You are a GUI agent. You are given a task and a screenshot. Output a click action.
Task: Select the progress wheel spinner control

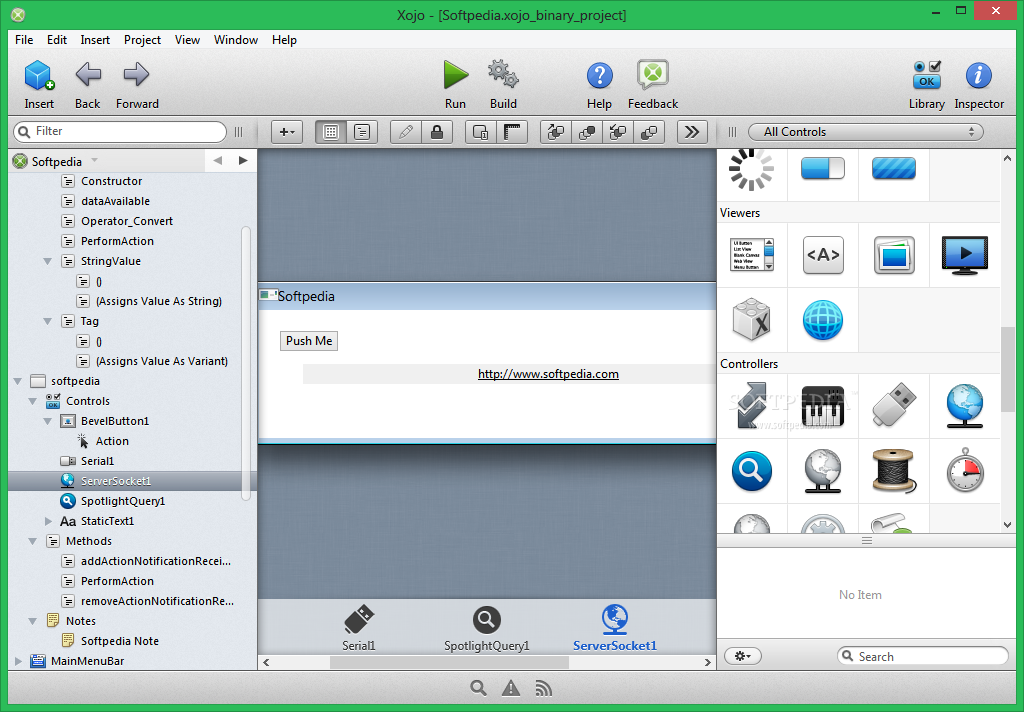pyautogui.click(x=752, y=169)
